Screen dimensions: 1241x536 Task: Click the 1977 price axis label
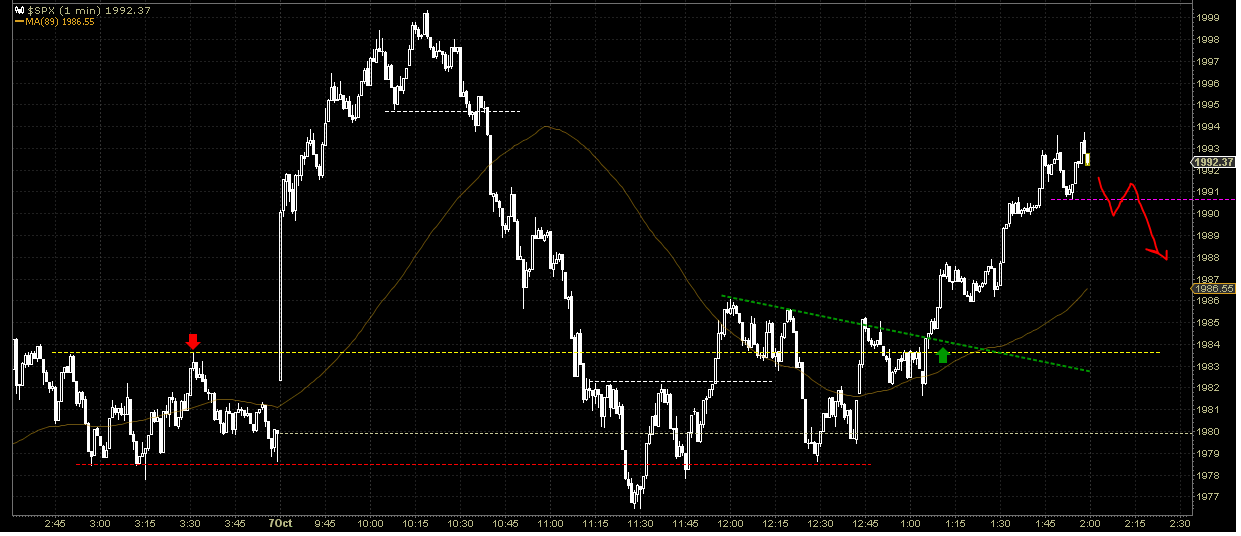tap(1207, 497)
